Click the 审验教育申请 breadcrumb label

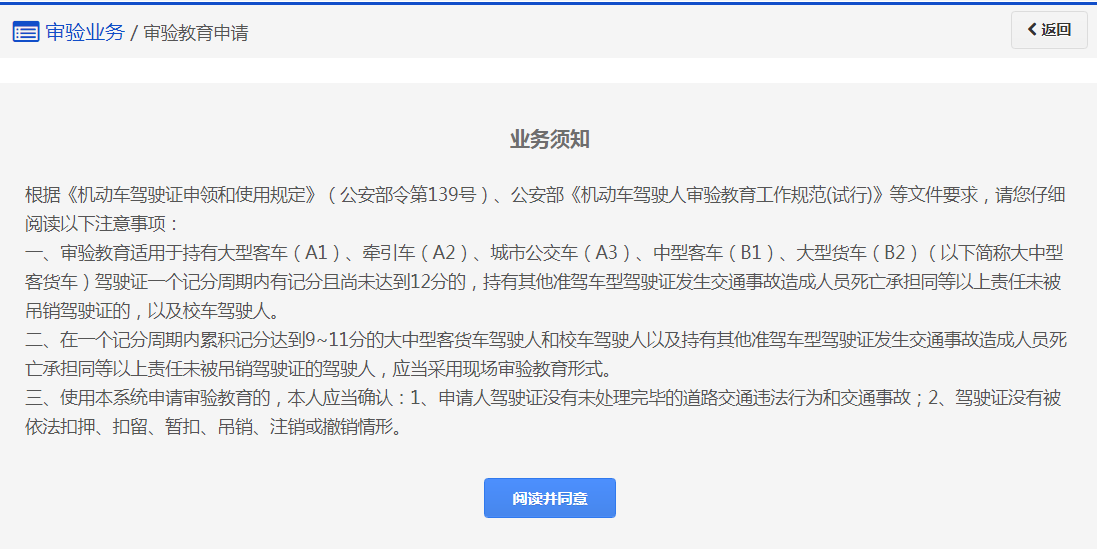[196, 33]
